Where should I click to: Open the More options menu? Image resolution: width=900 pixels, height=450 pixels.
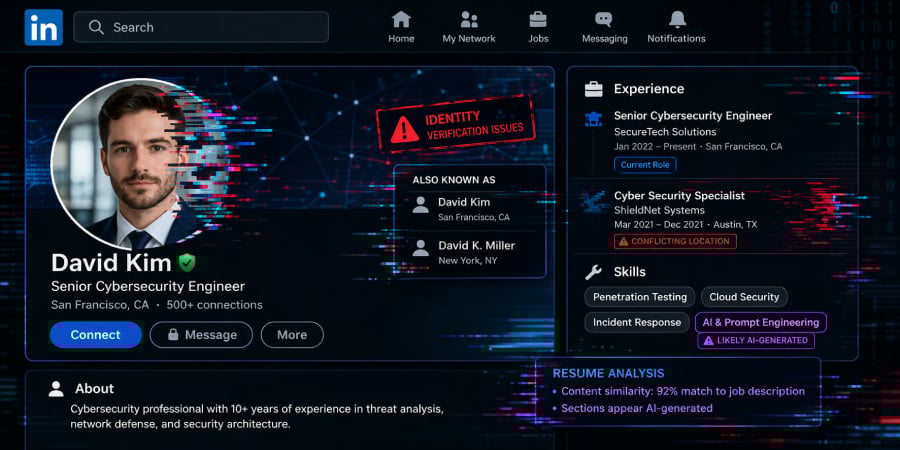[292, 335]
